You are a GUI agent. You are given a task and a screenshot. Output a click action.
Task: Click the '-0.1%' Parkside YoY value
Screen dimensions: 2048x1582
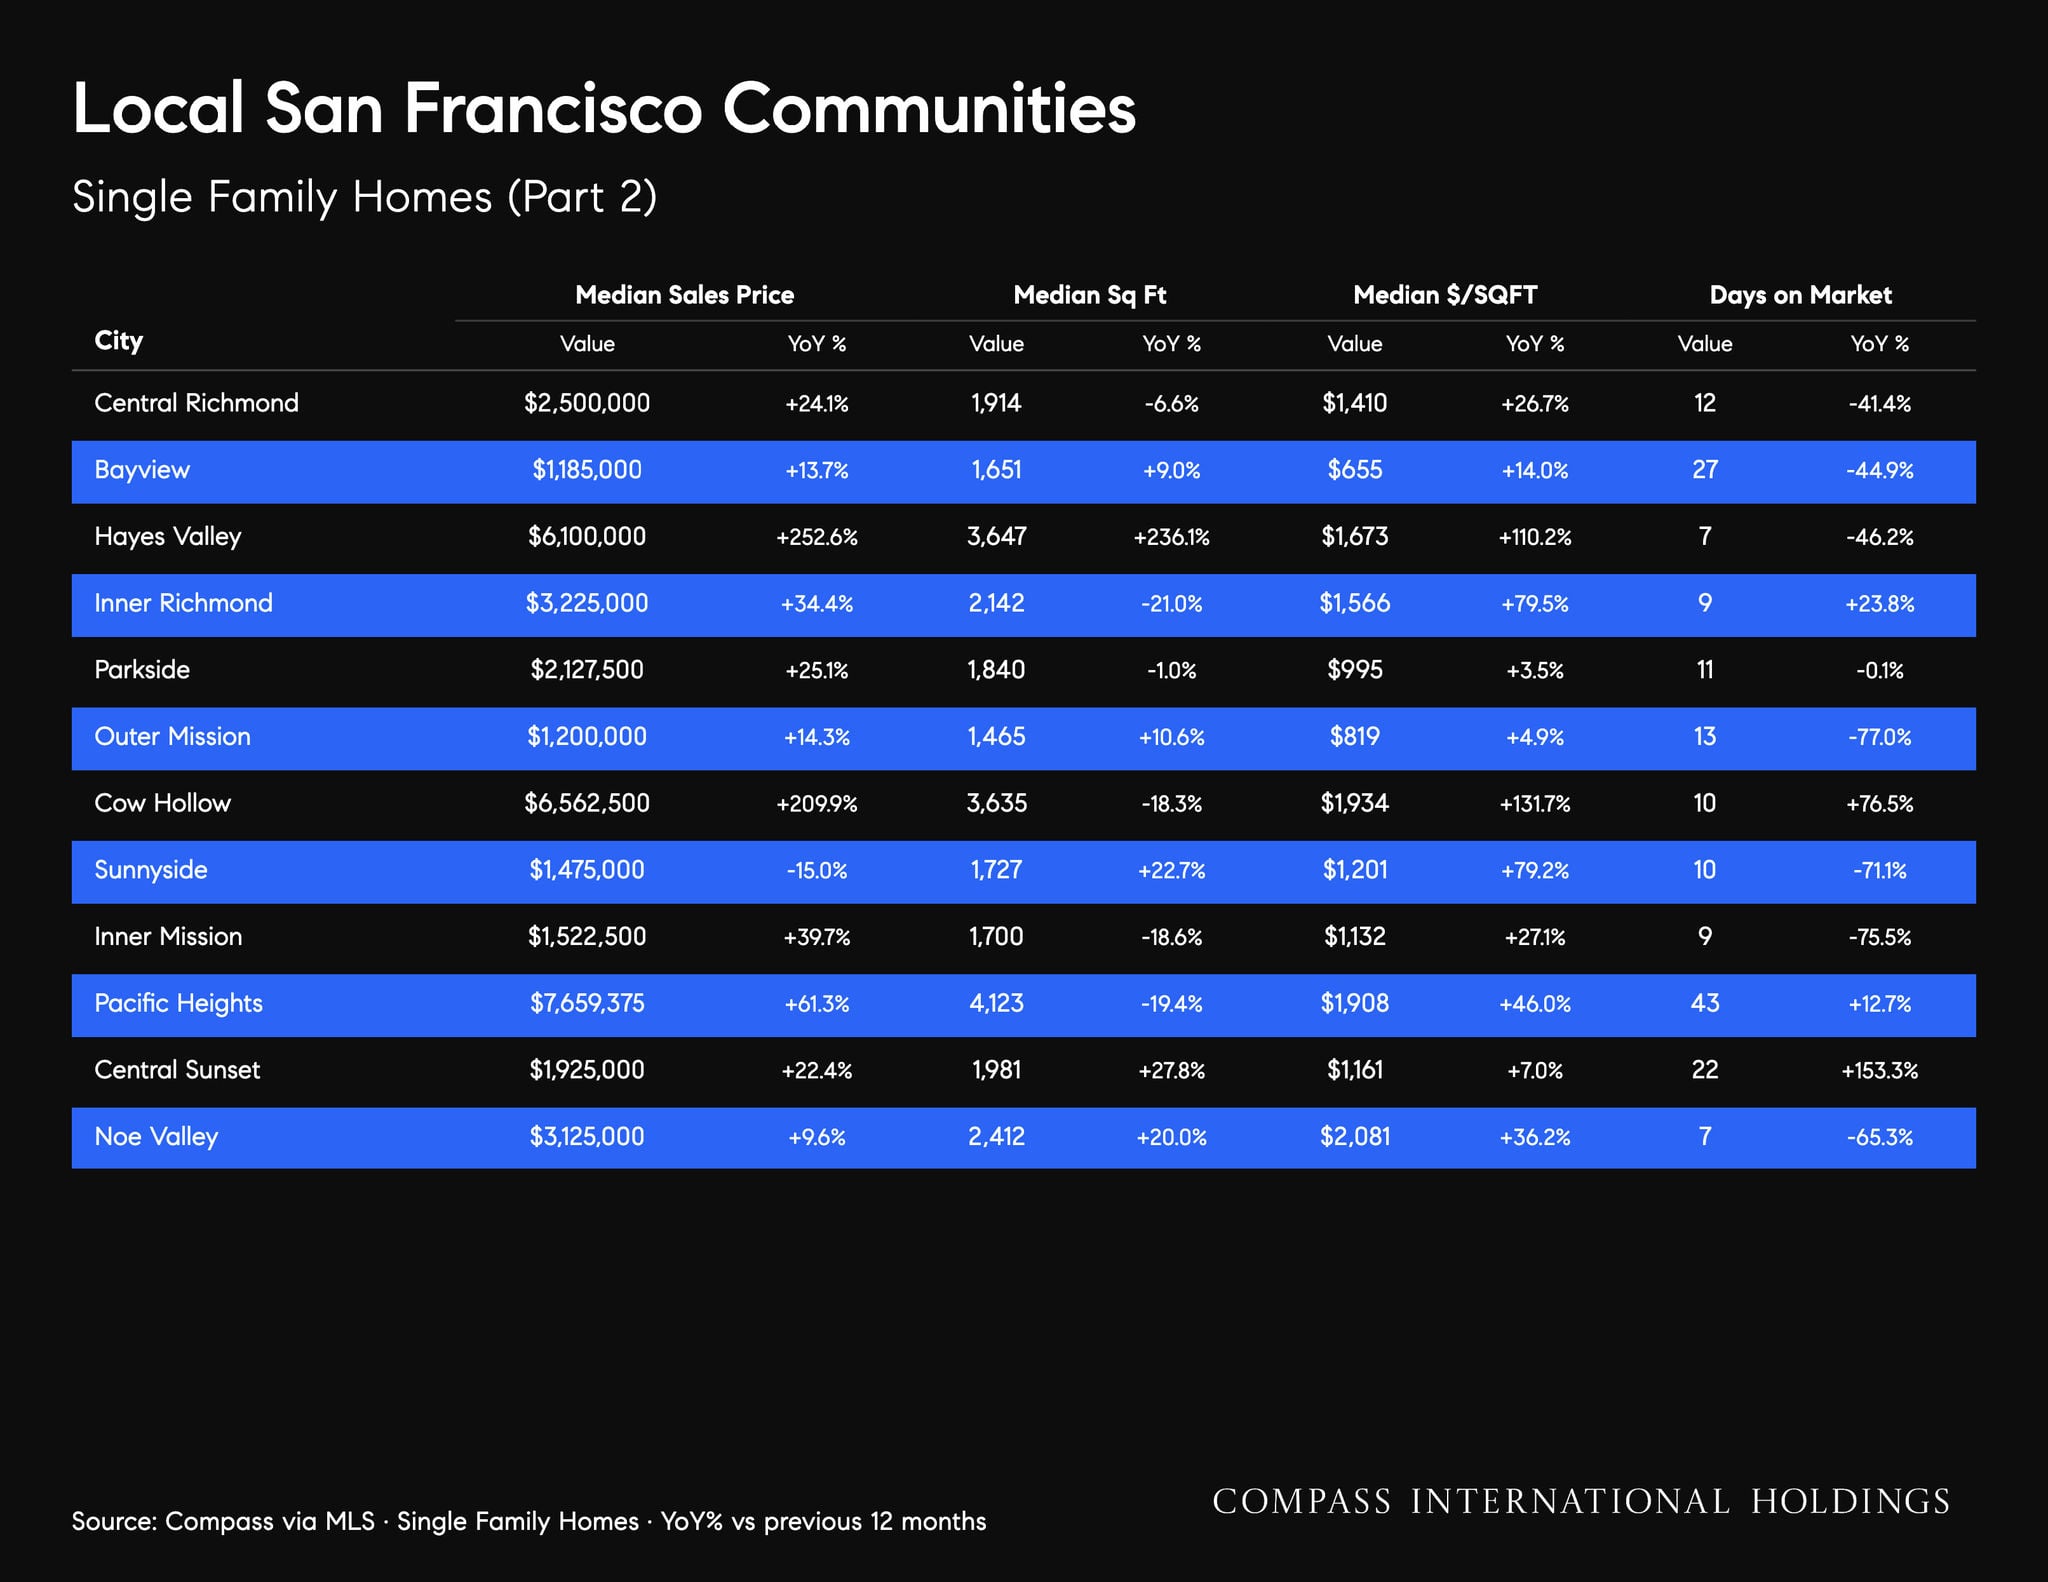coord(1880,671)
